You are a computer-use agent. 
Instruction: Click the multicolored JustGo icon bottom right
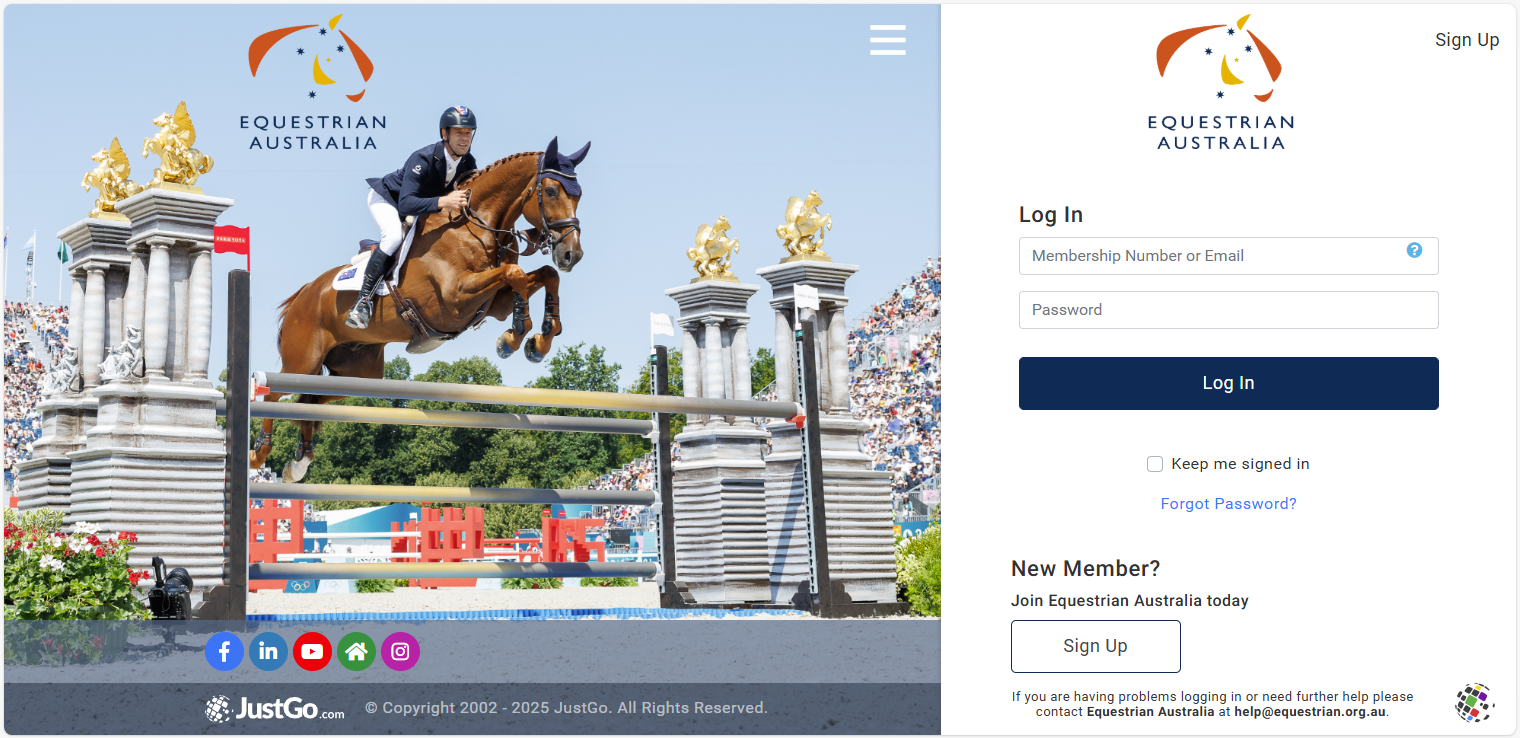(1474, 702)
